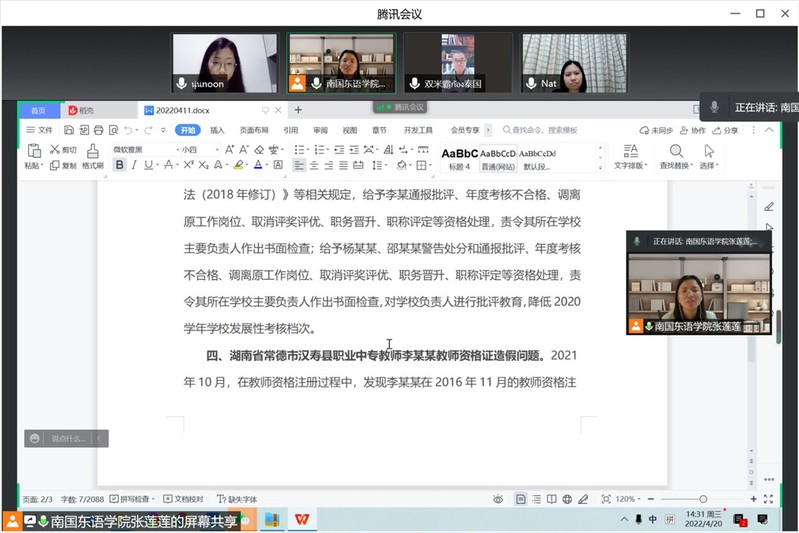Toggle bold formatting in the ribbon

click(x=120, y=165)
